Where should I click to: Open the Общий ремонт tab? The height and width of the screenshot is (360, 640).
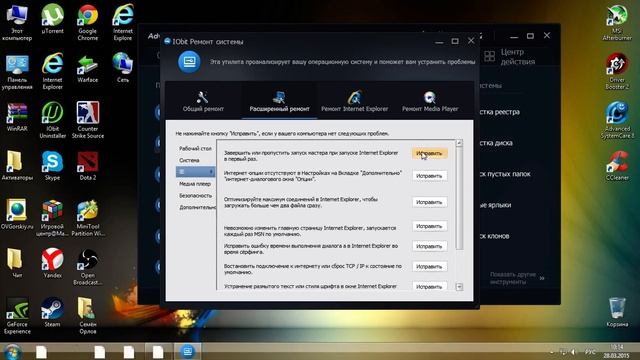click(x=203, y=101)
